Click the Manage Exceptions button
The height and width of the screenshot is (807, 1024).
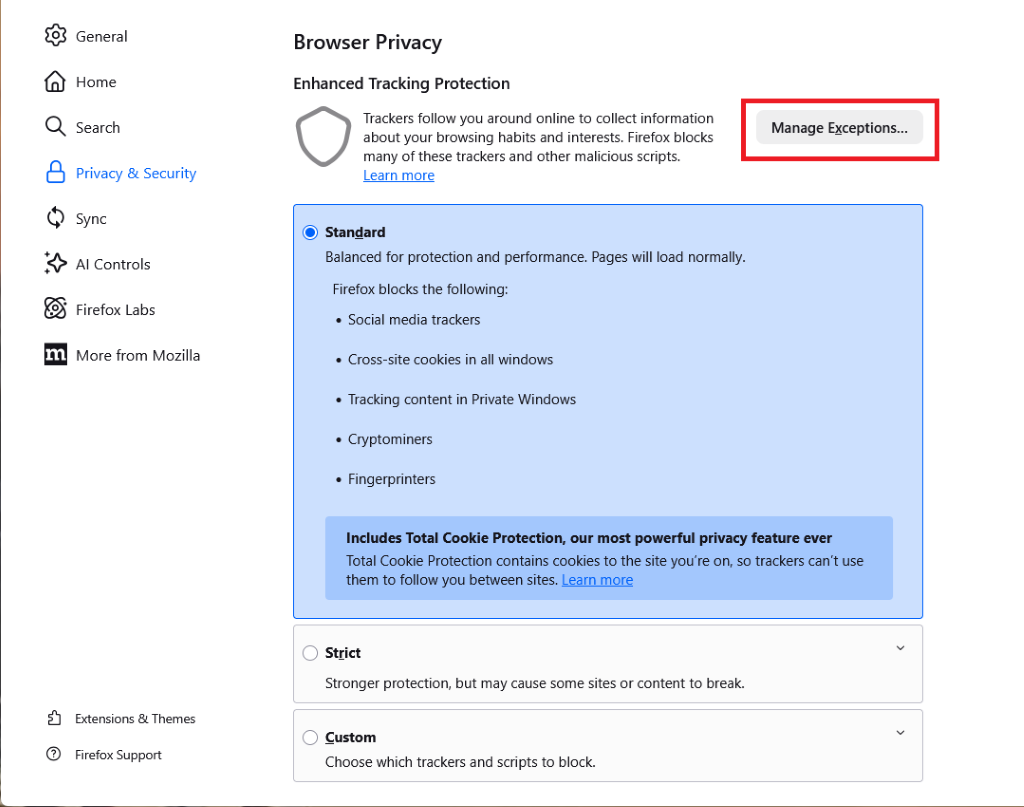tap(839, 127)
